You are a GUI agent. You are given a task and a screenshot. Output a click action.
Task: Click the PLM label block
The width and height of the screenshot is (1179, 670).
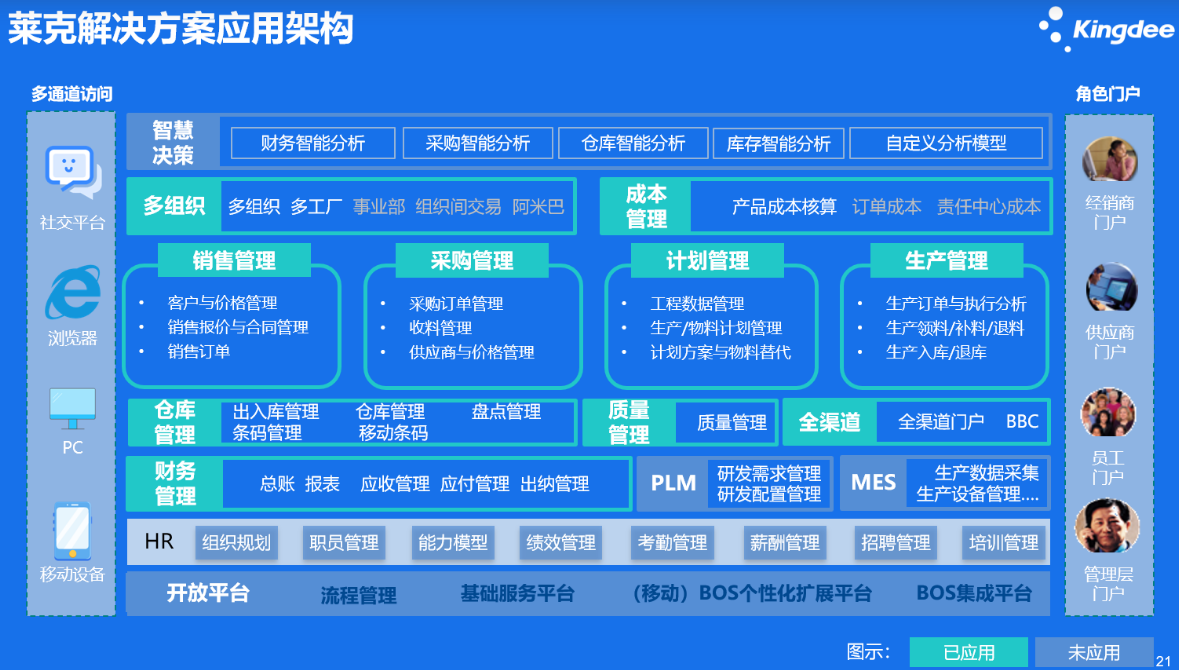[x=673, y=483]
